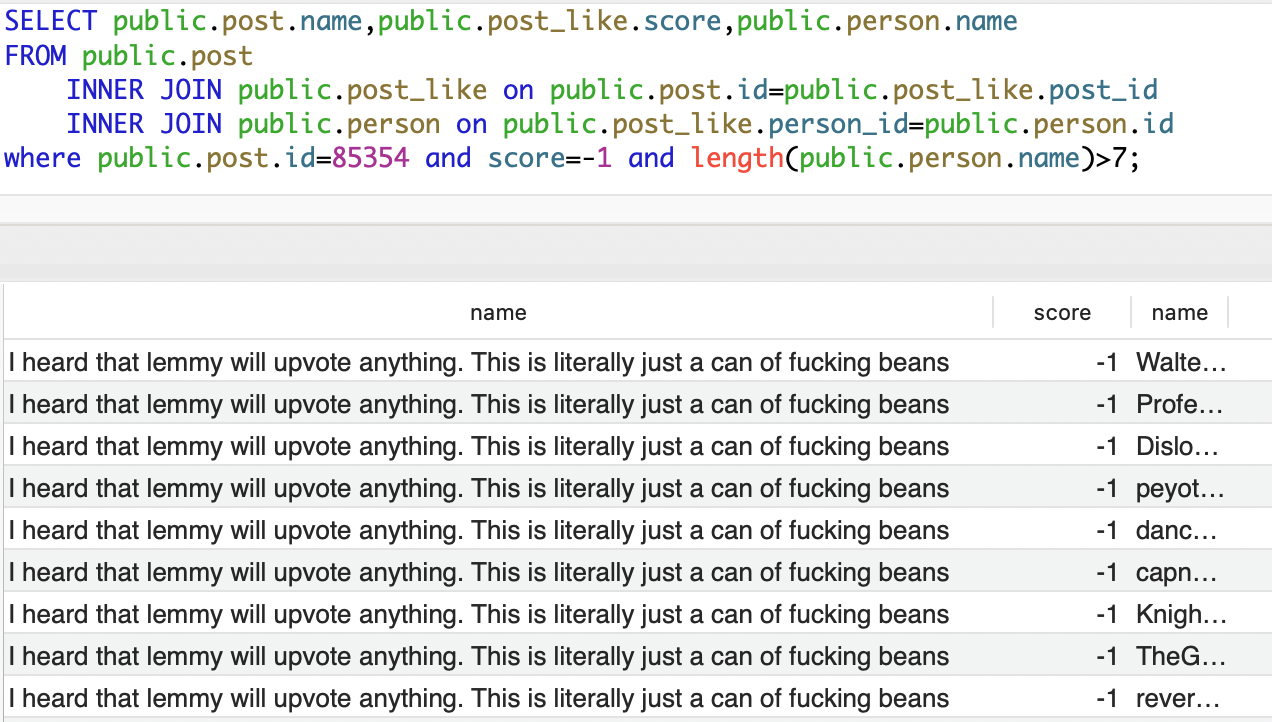Click the post title in the rever… row

478,698
